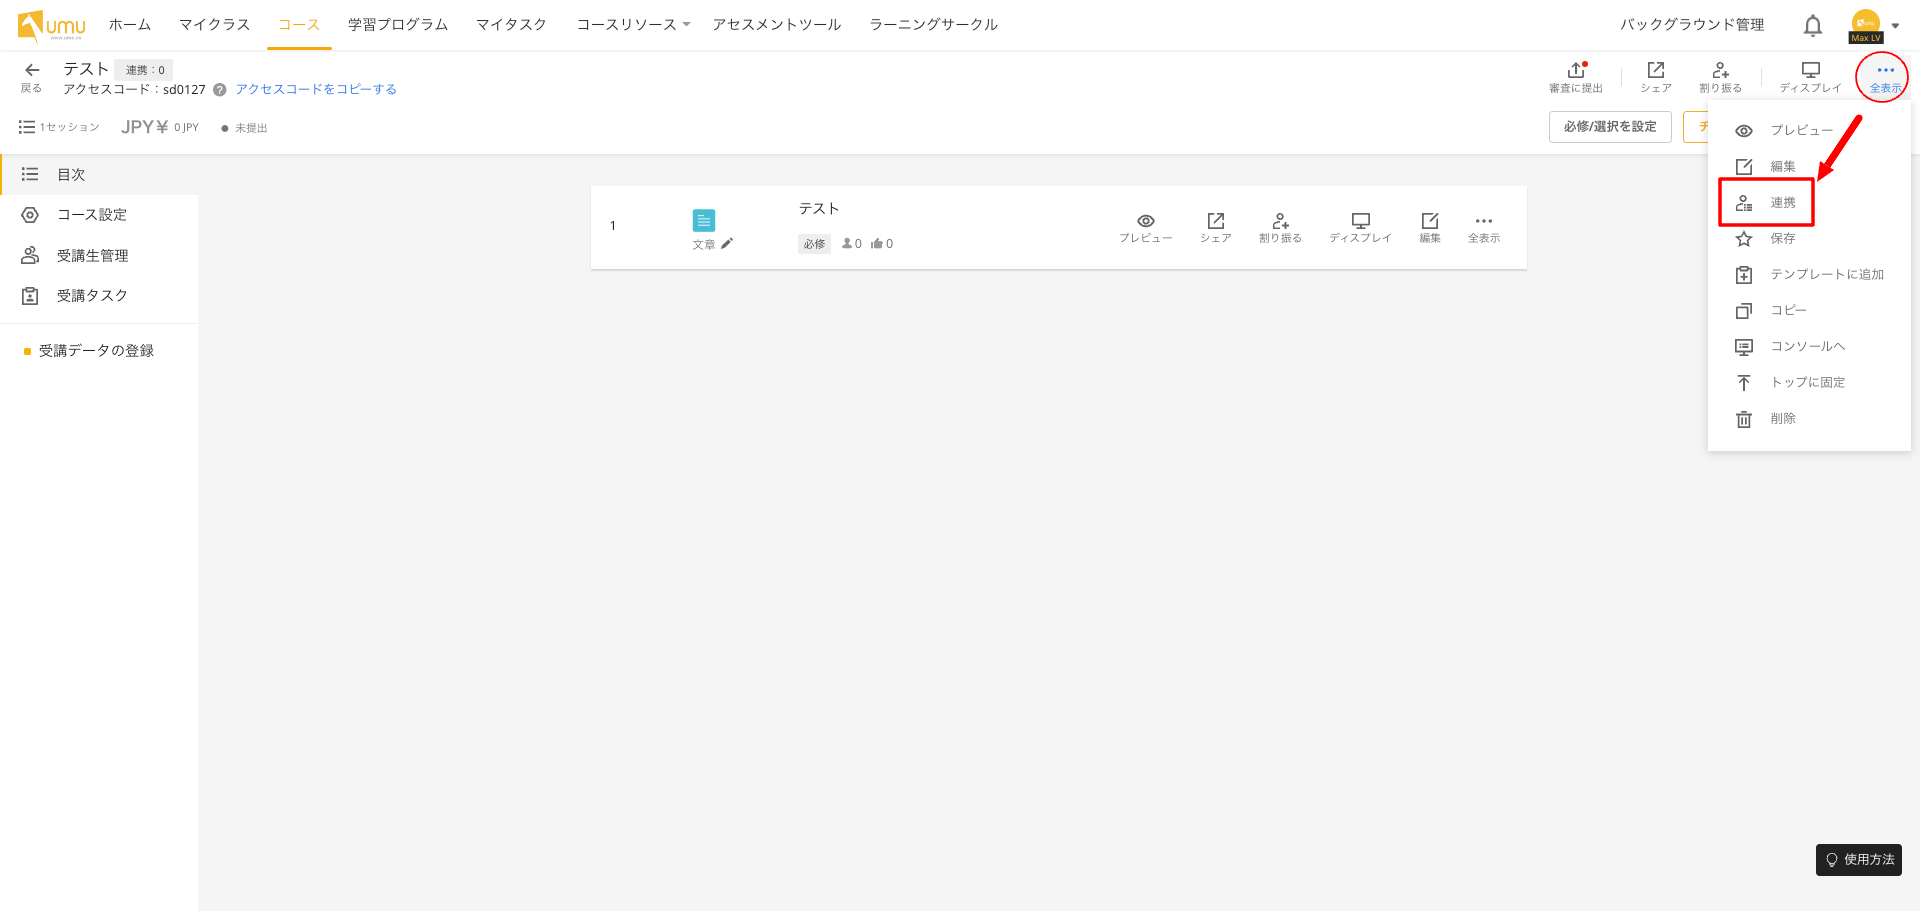Image resolution: width=1920 pixels, height=911 pixels.
Task: Click the UMU logo
Action: click(x=52, y=25)
